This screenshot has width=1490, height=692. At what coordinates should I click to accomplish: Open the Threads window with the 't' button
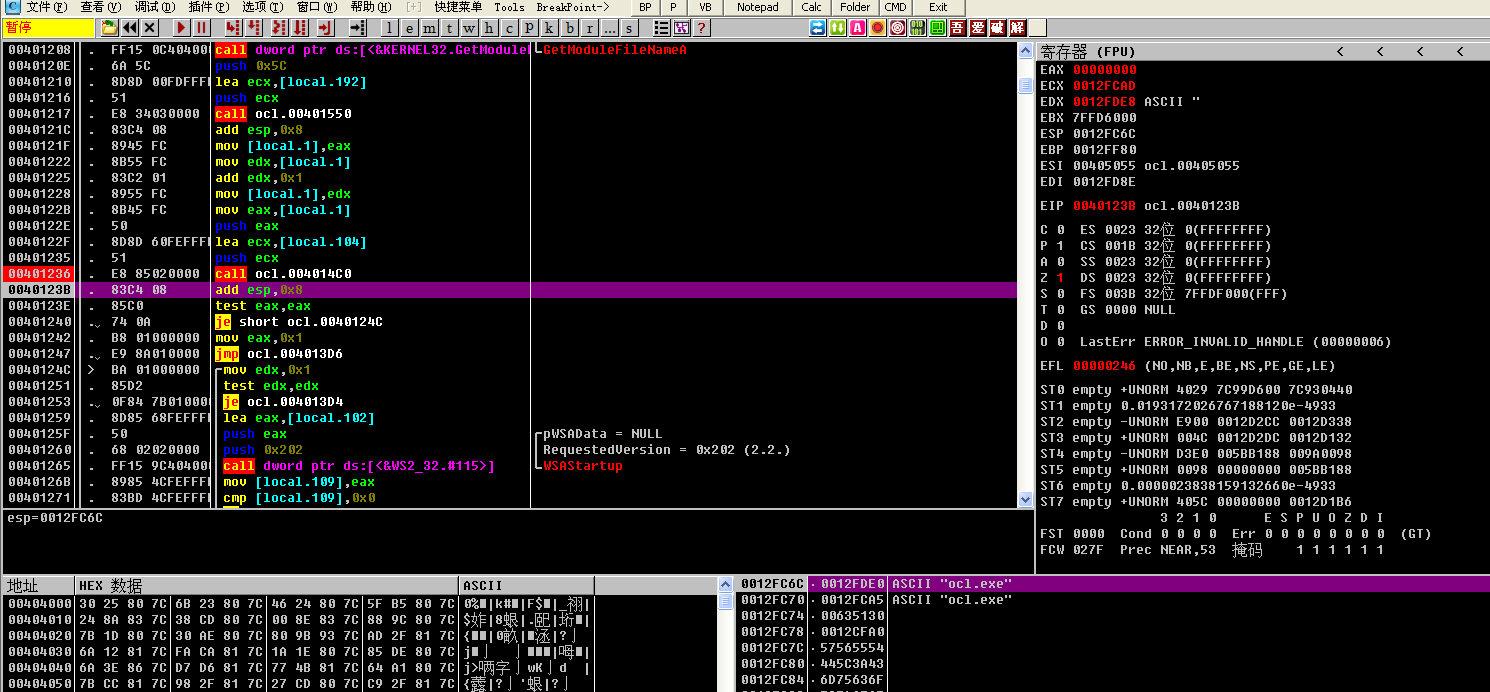(449, 27)
